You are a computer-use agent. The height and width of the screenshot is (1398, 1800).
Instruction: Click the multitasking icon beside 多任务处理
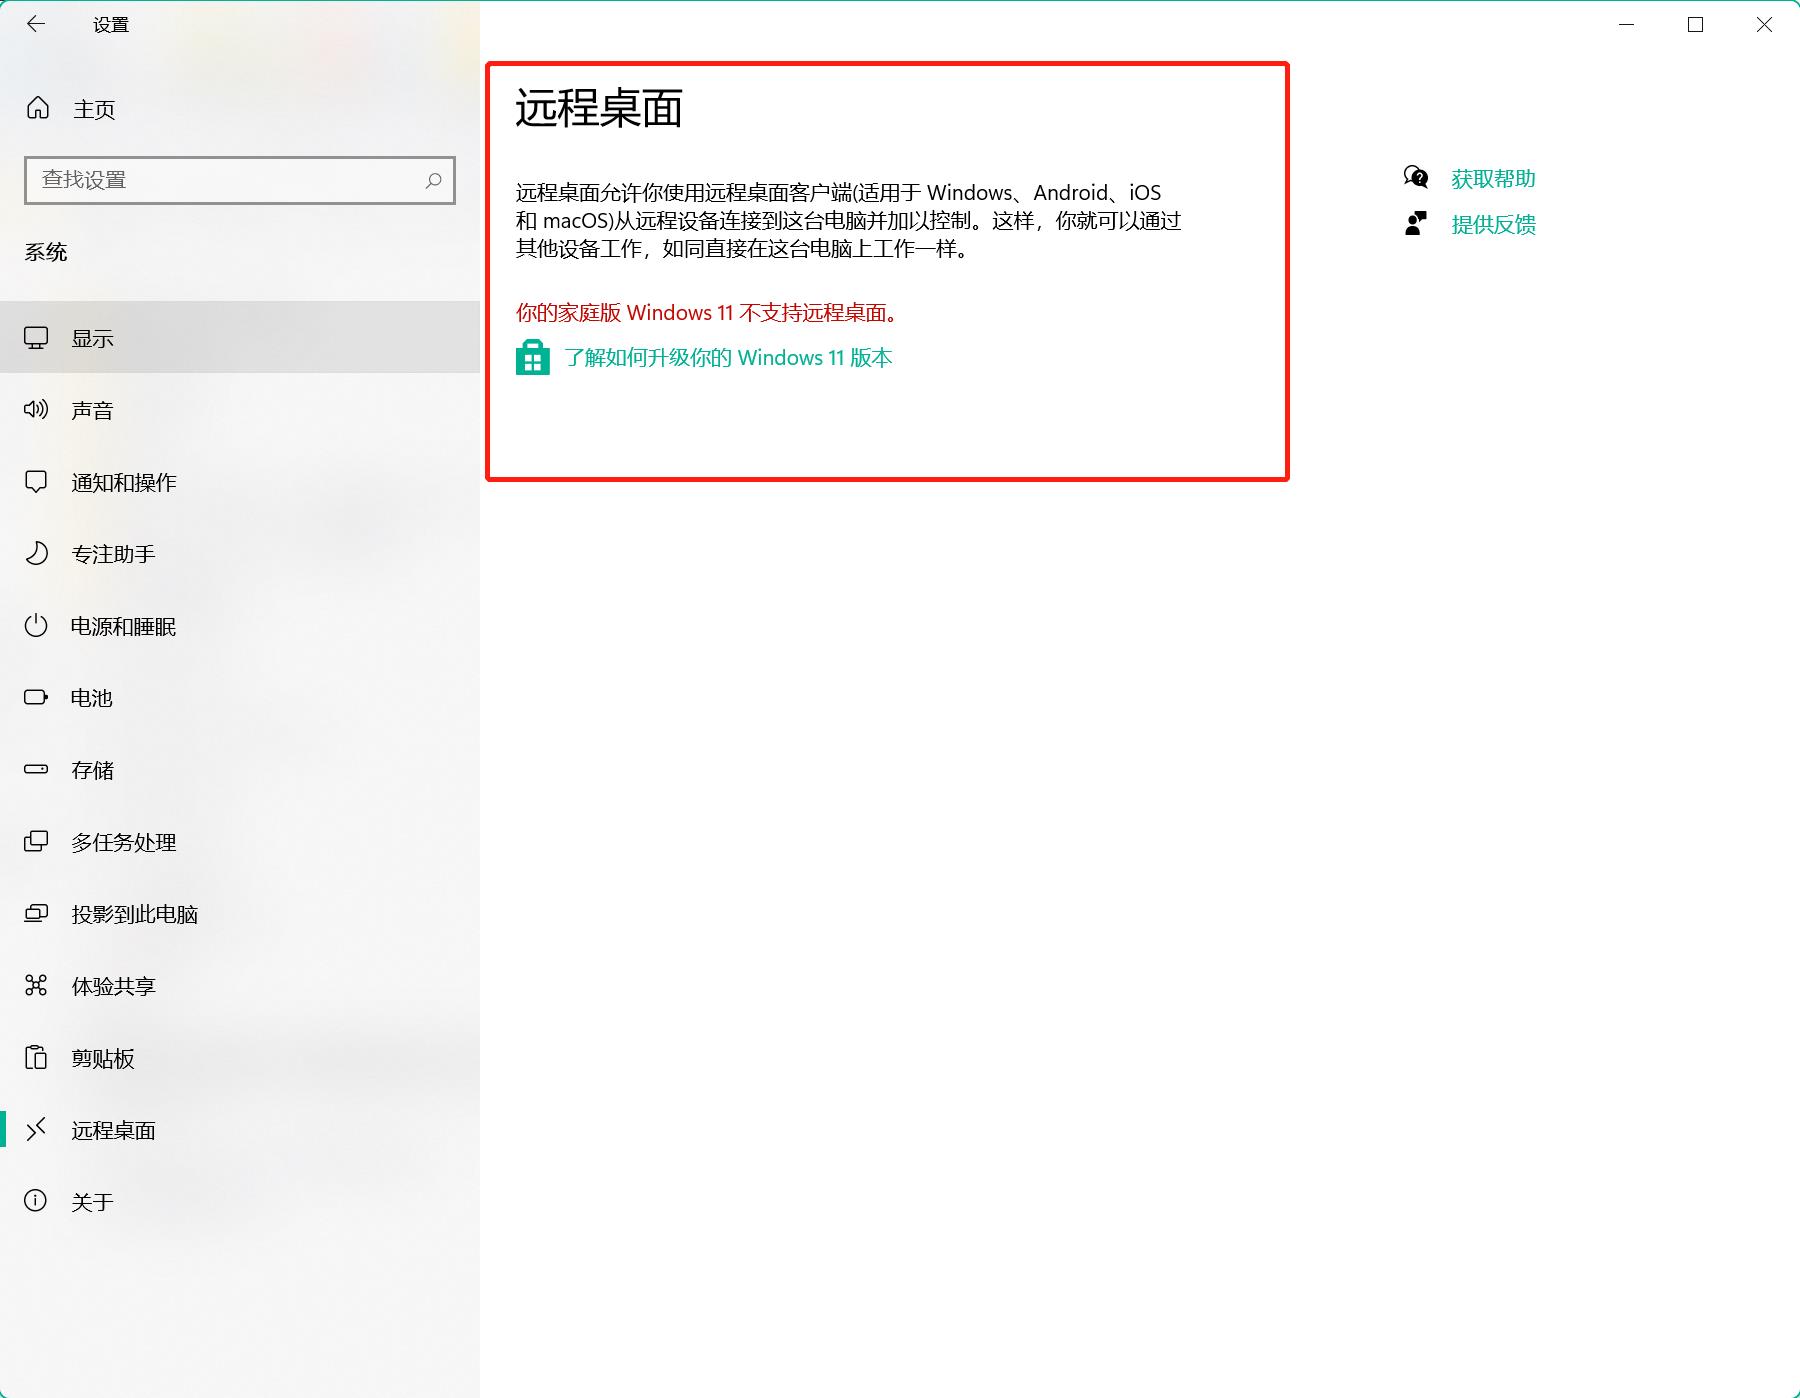tap(36, 841)
